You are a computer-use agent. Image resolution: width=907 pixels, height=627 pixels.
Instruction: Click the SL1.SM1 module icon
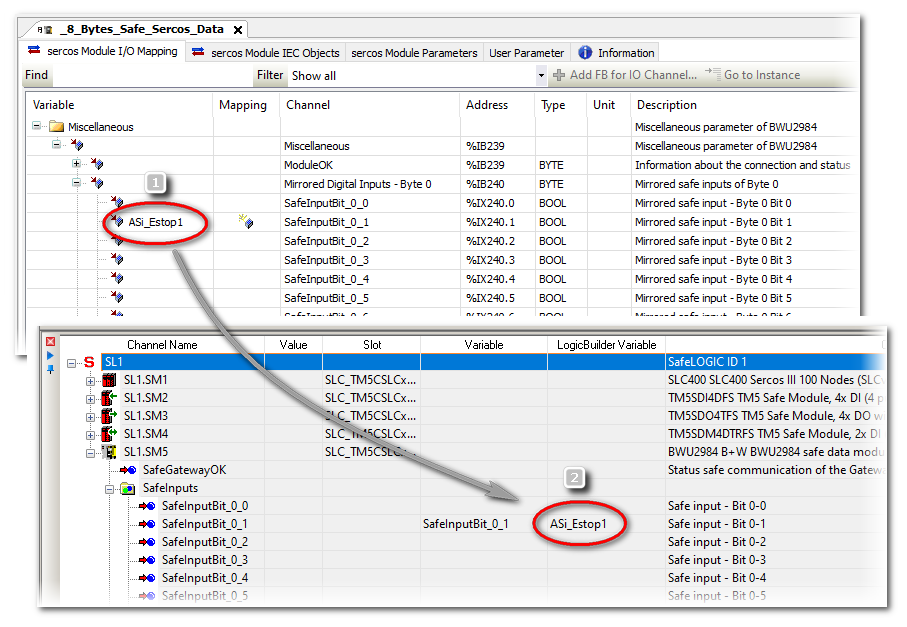coord(110,380)
